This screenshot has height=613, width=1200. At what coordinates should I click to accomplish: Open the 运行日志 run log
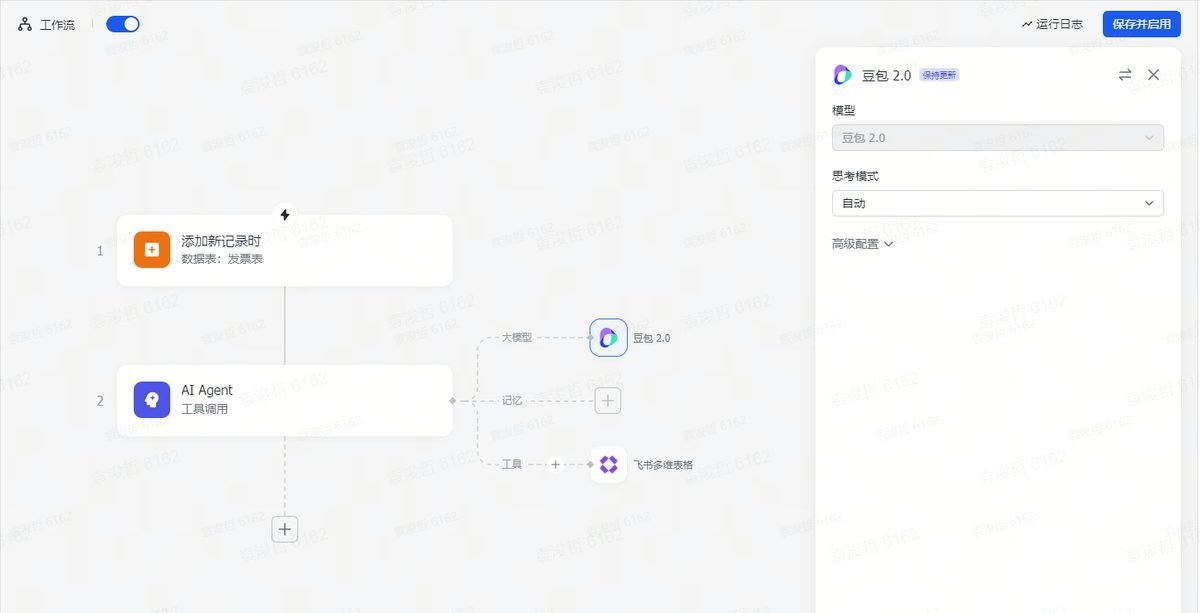tap(1052, 24)
